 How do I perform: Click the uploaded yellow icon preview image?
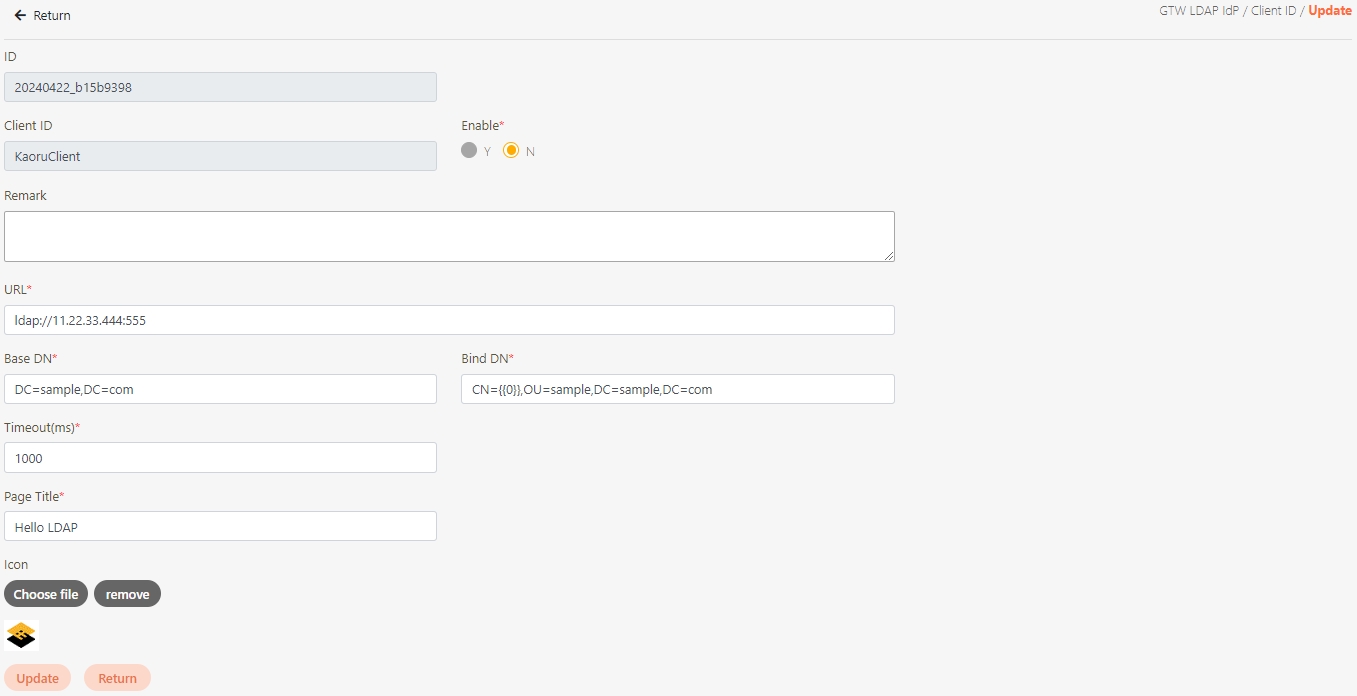pos(21,635)
